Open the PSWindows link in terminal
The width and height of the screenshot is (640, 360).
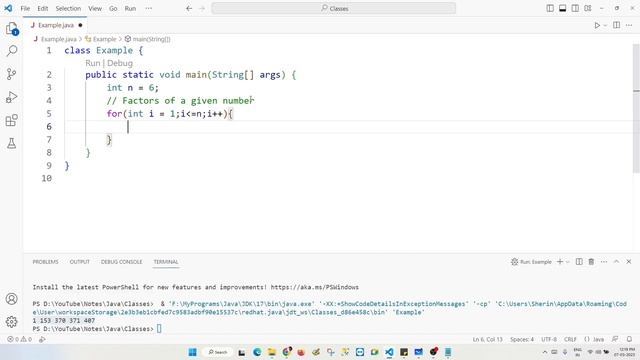[x=315, y=287]
